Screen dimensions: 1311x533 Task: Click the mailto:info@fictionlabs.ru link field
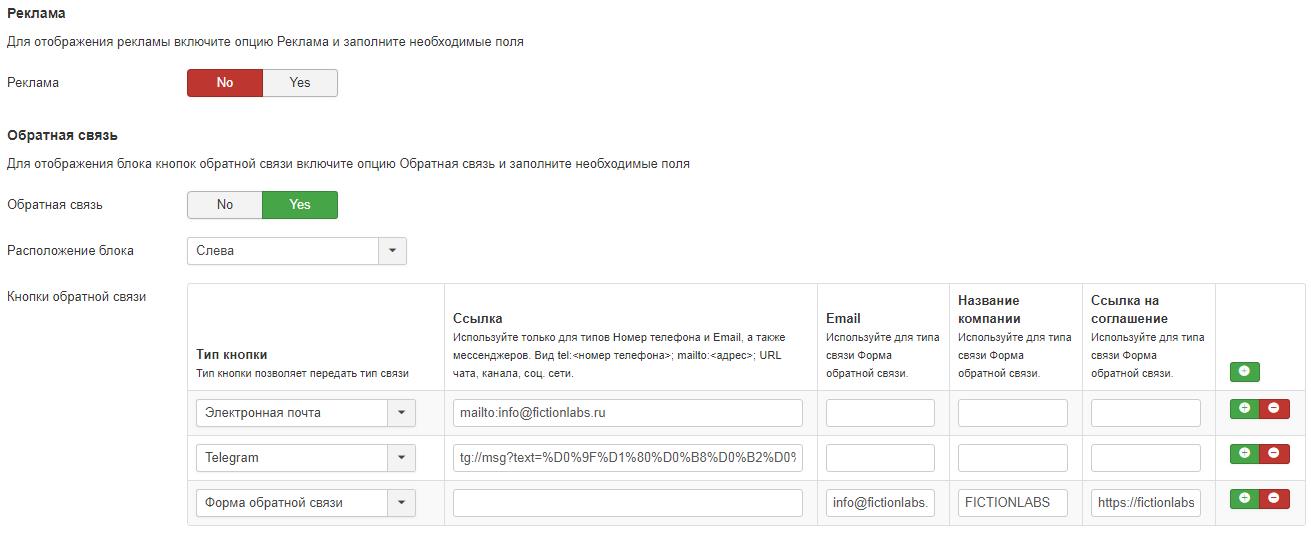[x=627, y=413]
